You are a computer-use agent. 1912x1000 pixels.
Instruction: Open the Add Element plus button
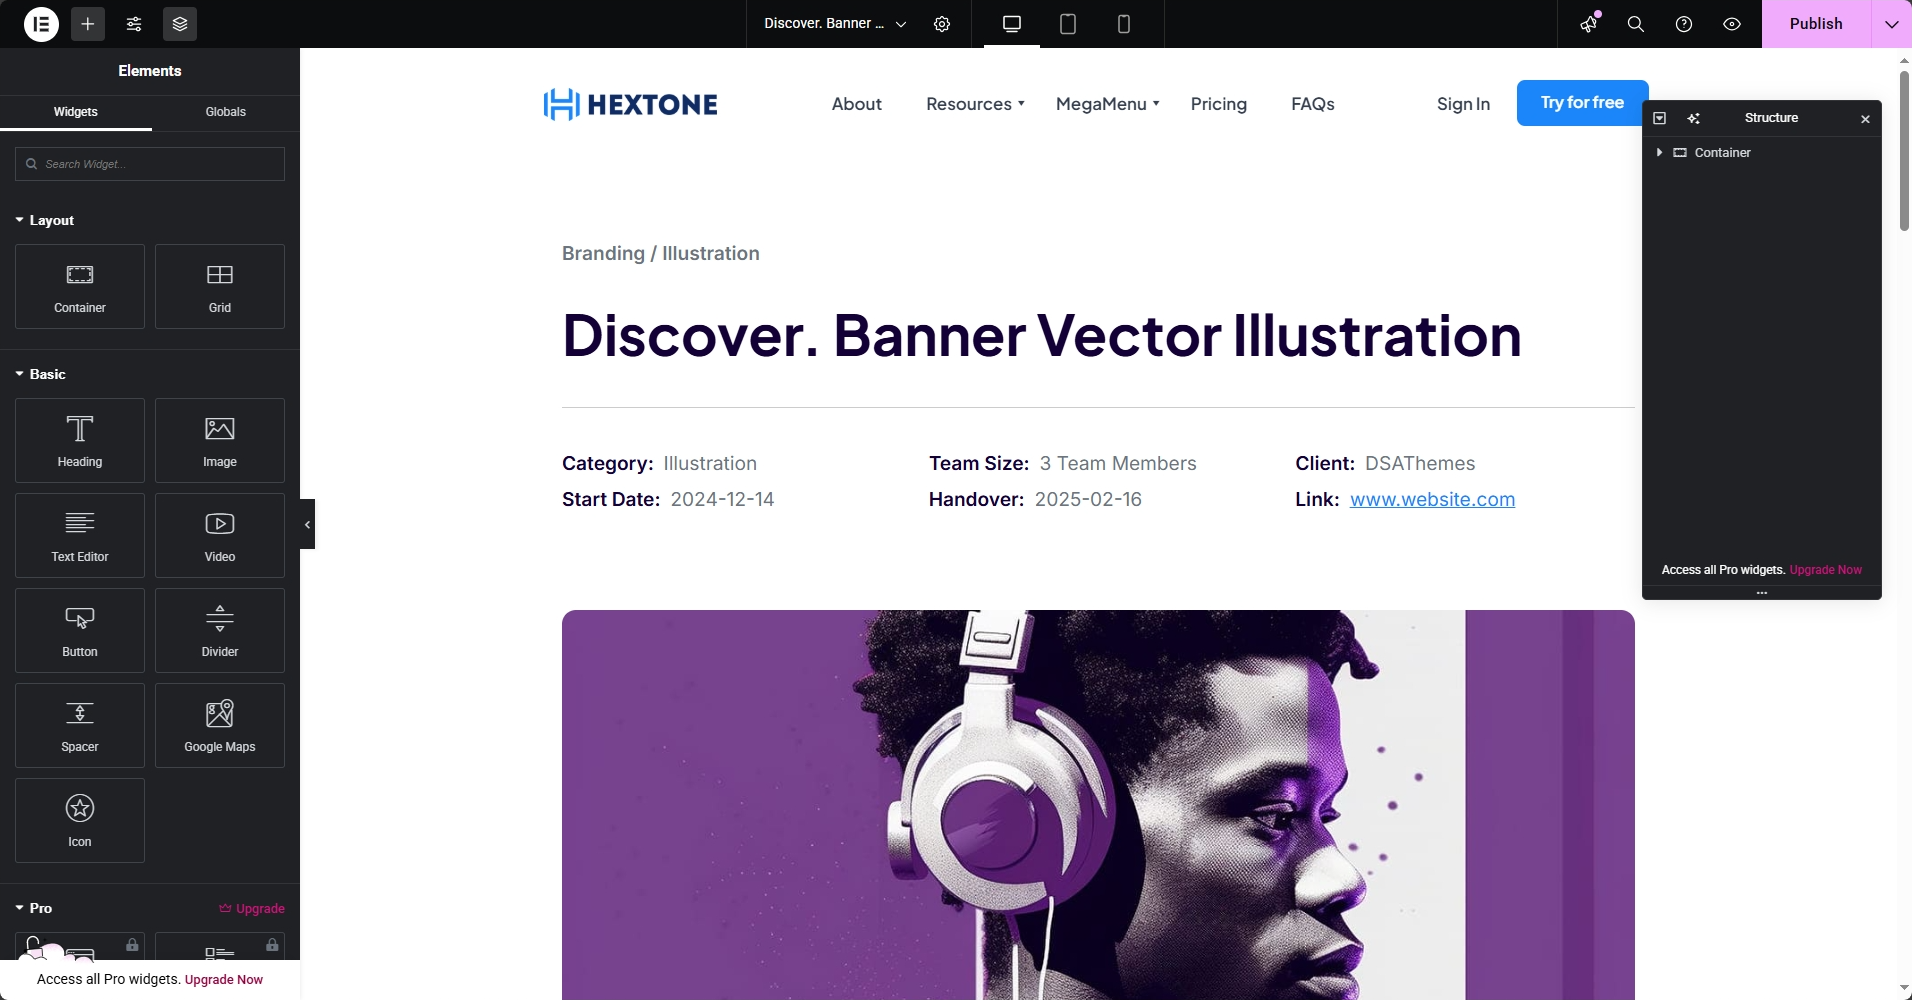coord(88,24)
